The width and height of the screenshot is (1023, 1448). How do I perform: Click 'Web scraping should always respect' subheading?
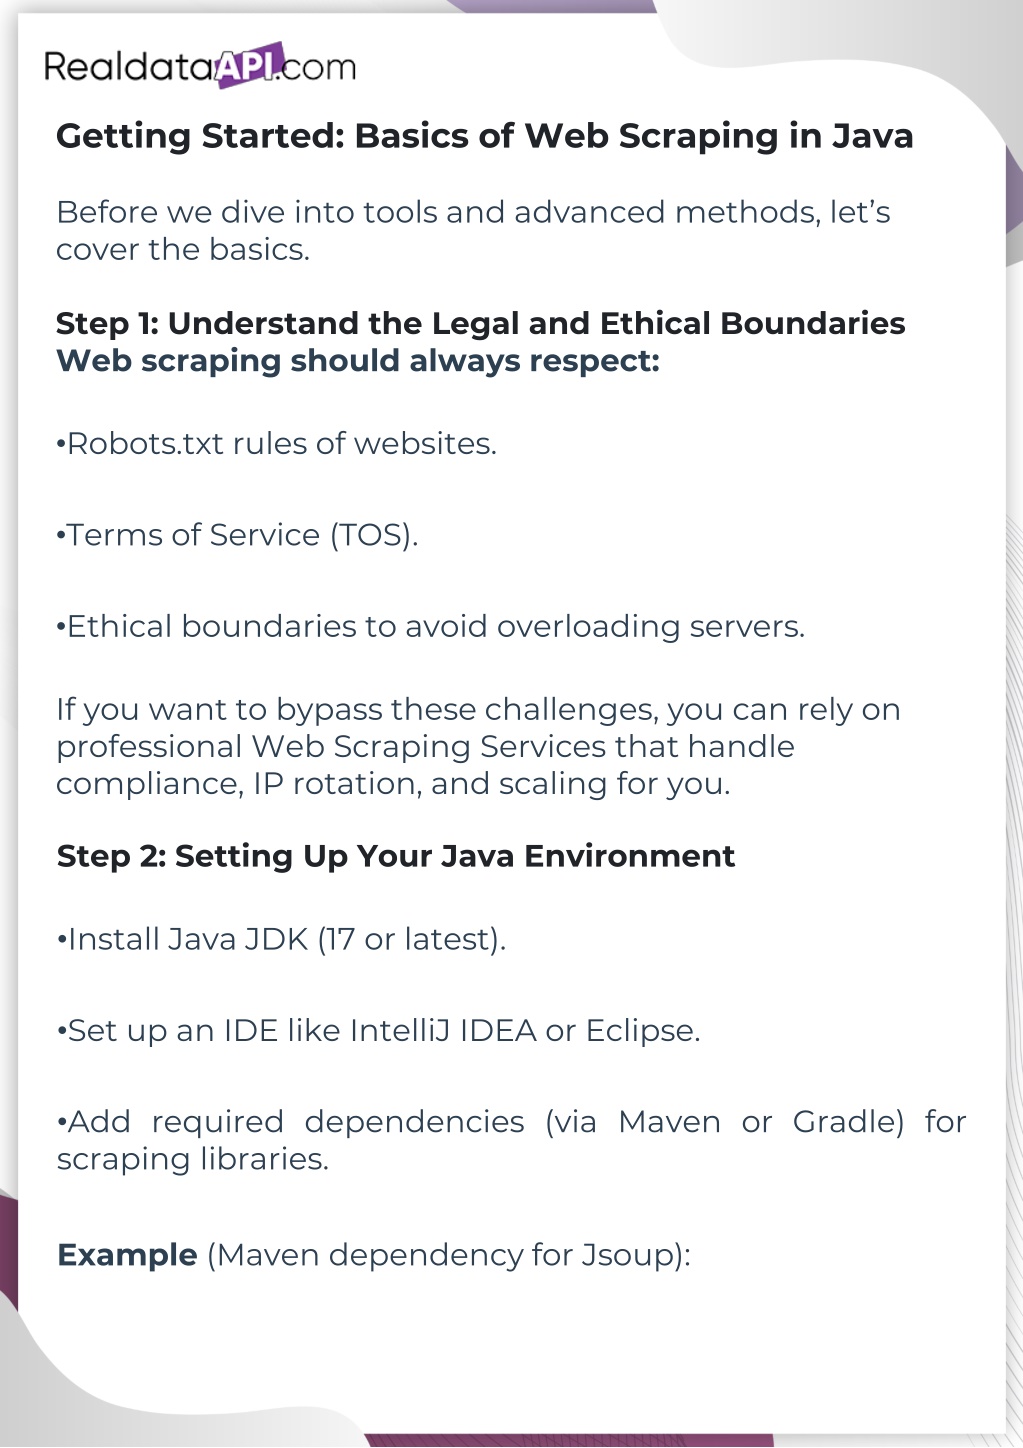pyautogui.click(x=357, y=360)
